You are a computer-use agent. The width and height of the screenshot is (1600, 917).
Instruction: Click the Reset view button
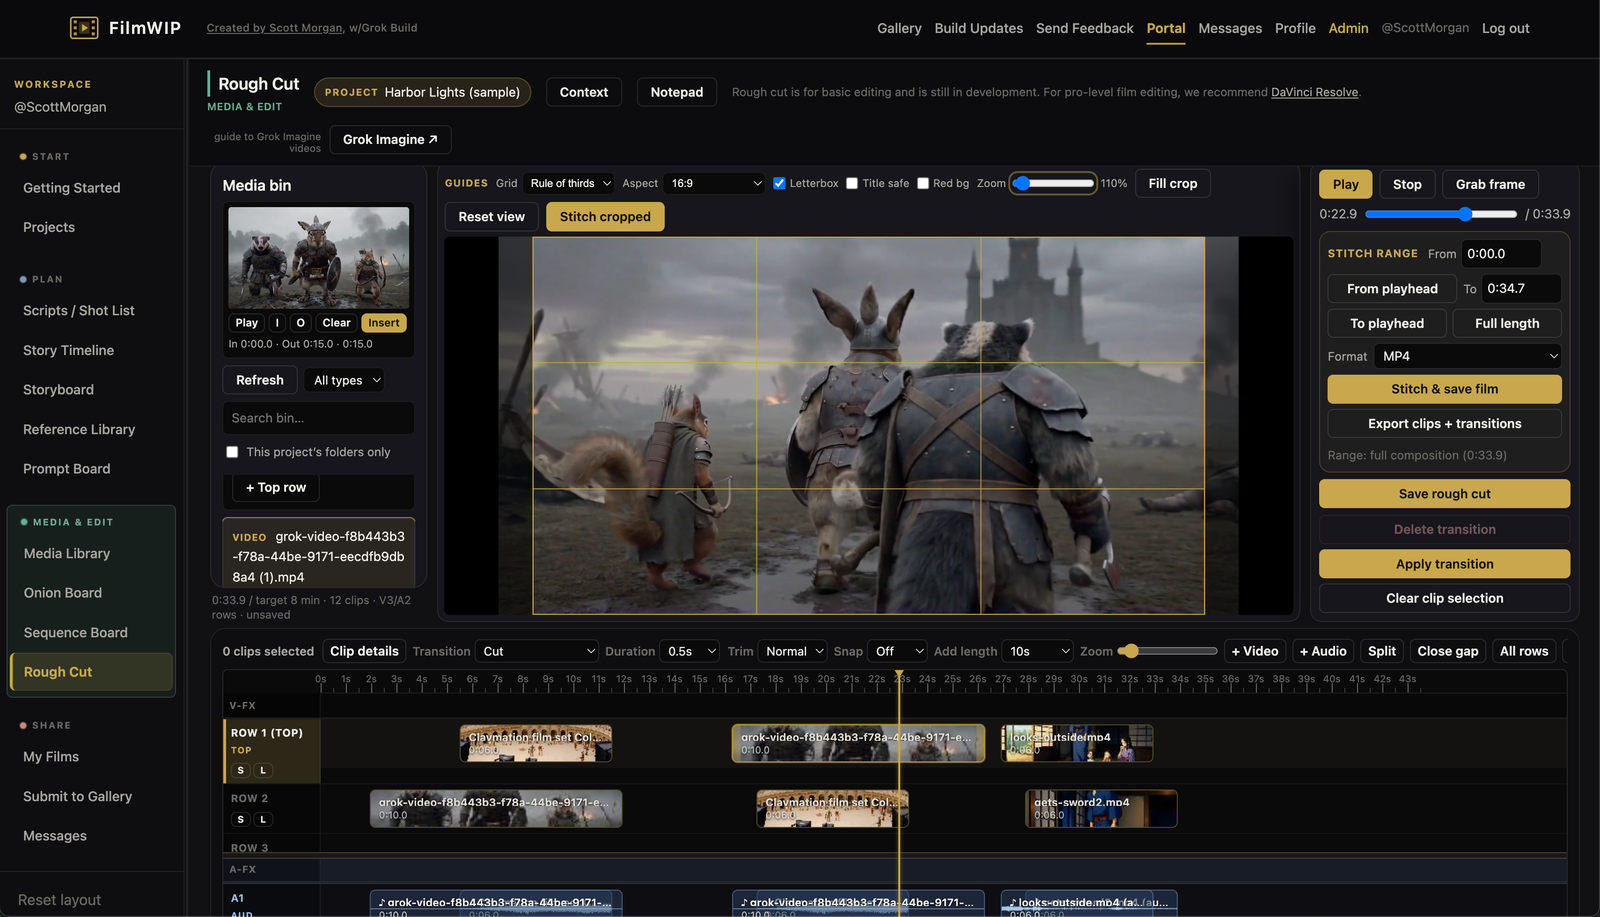491,217
